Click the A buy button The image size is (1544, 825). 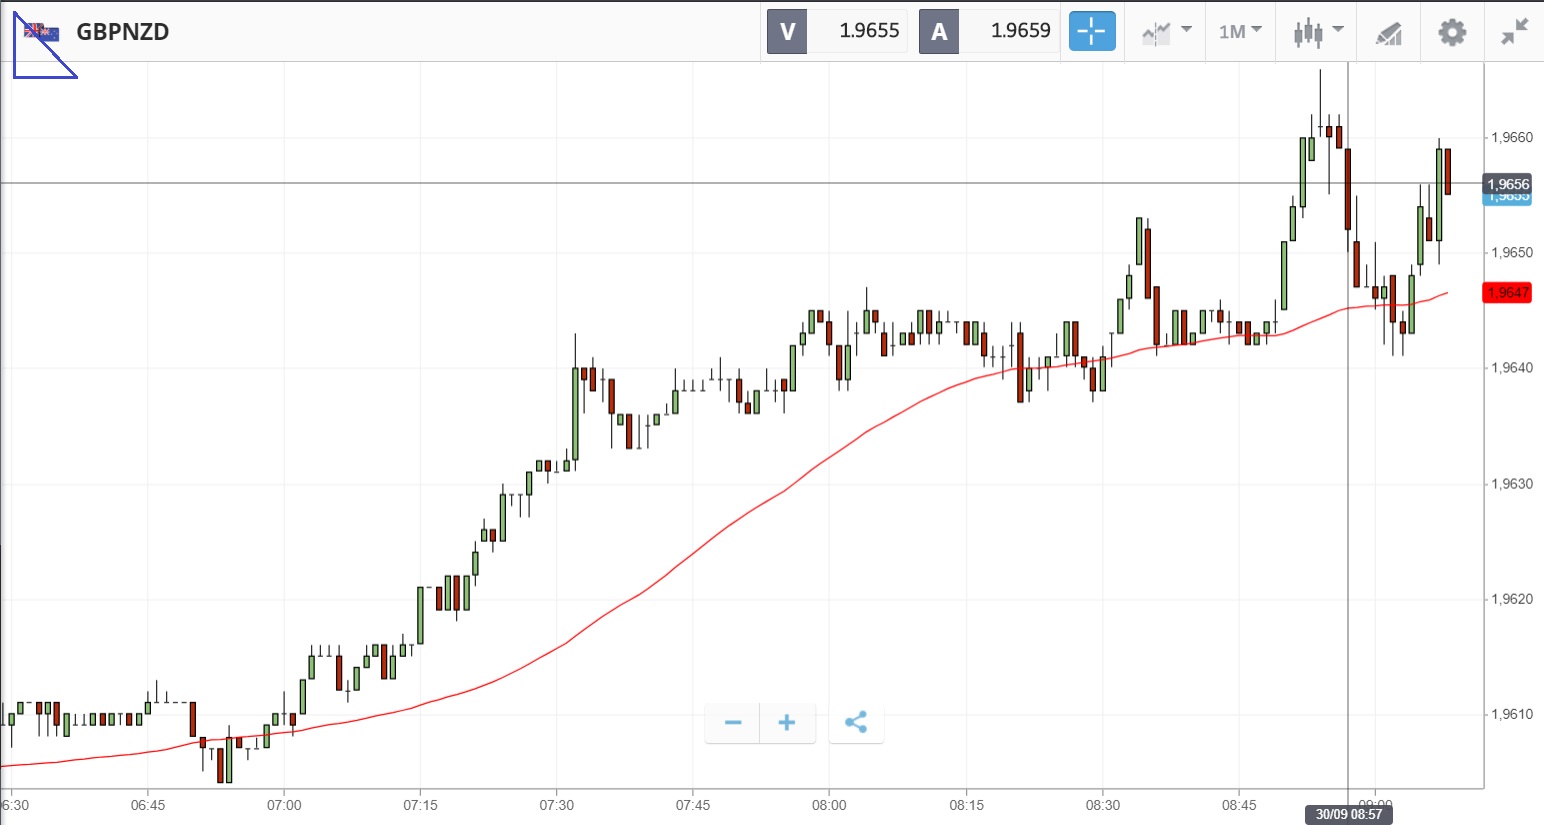(939, 32)
